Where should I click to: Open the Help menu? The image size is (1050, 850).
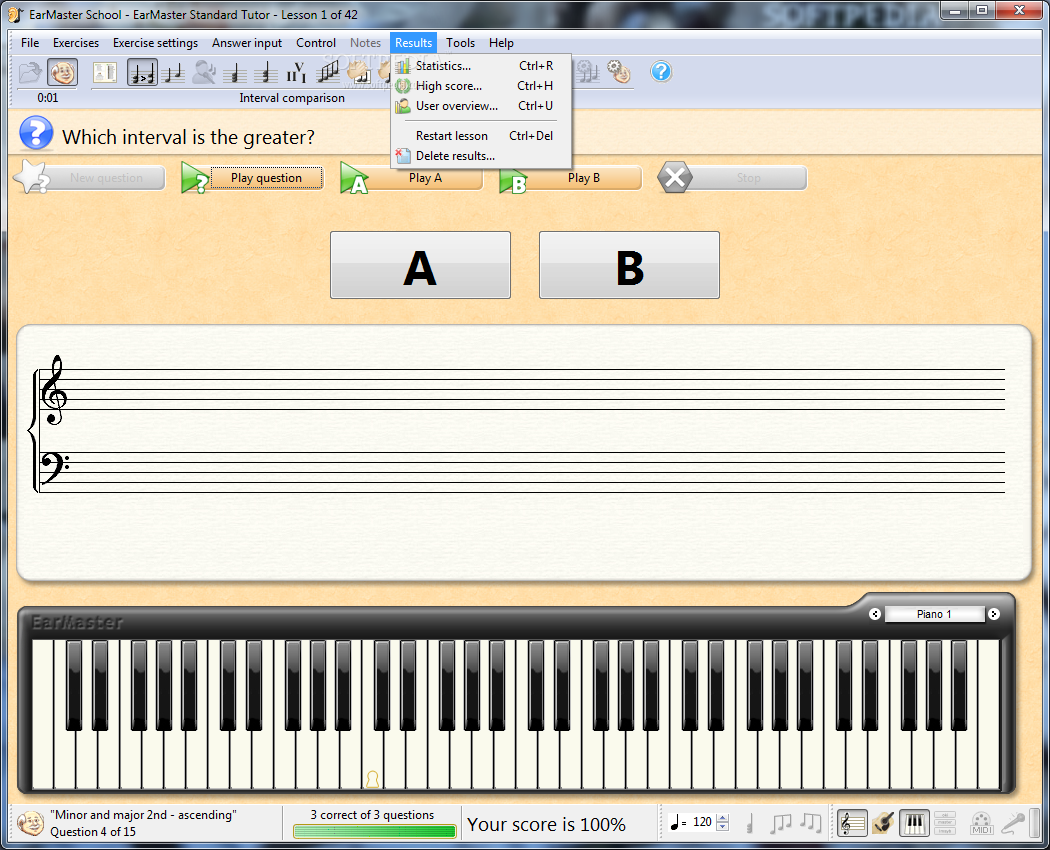pyautogui.click(x=501, y=43)
